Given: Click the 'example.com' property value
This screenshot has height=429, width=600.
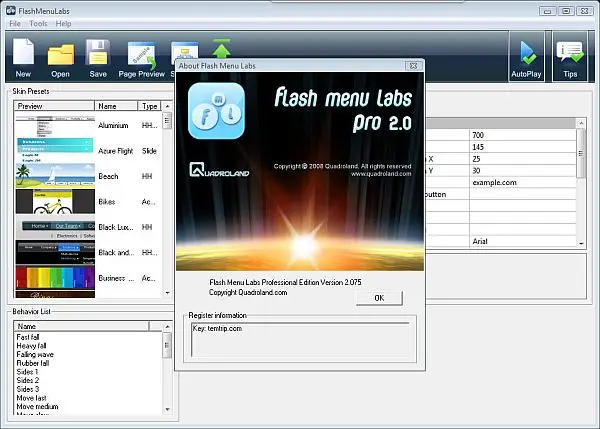Looking at the screenshot, I should click(x=494, y=183).
